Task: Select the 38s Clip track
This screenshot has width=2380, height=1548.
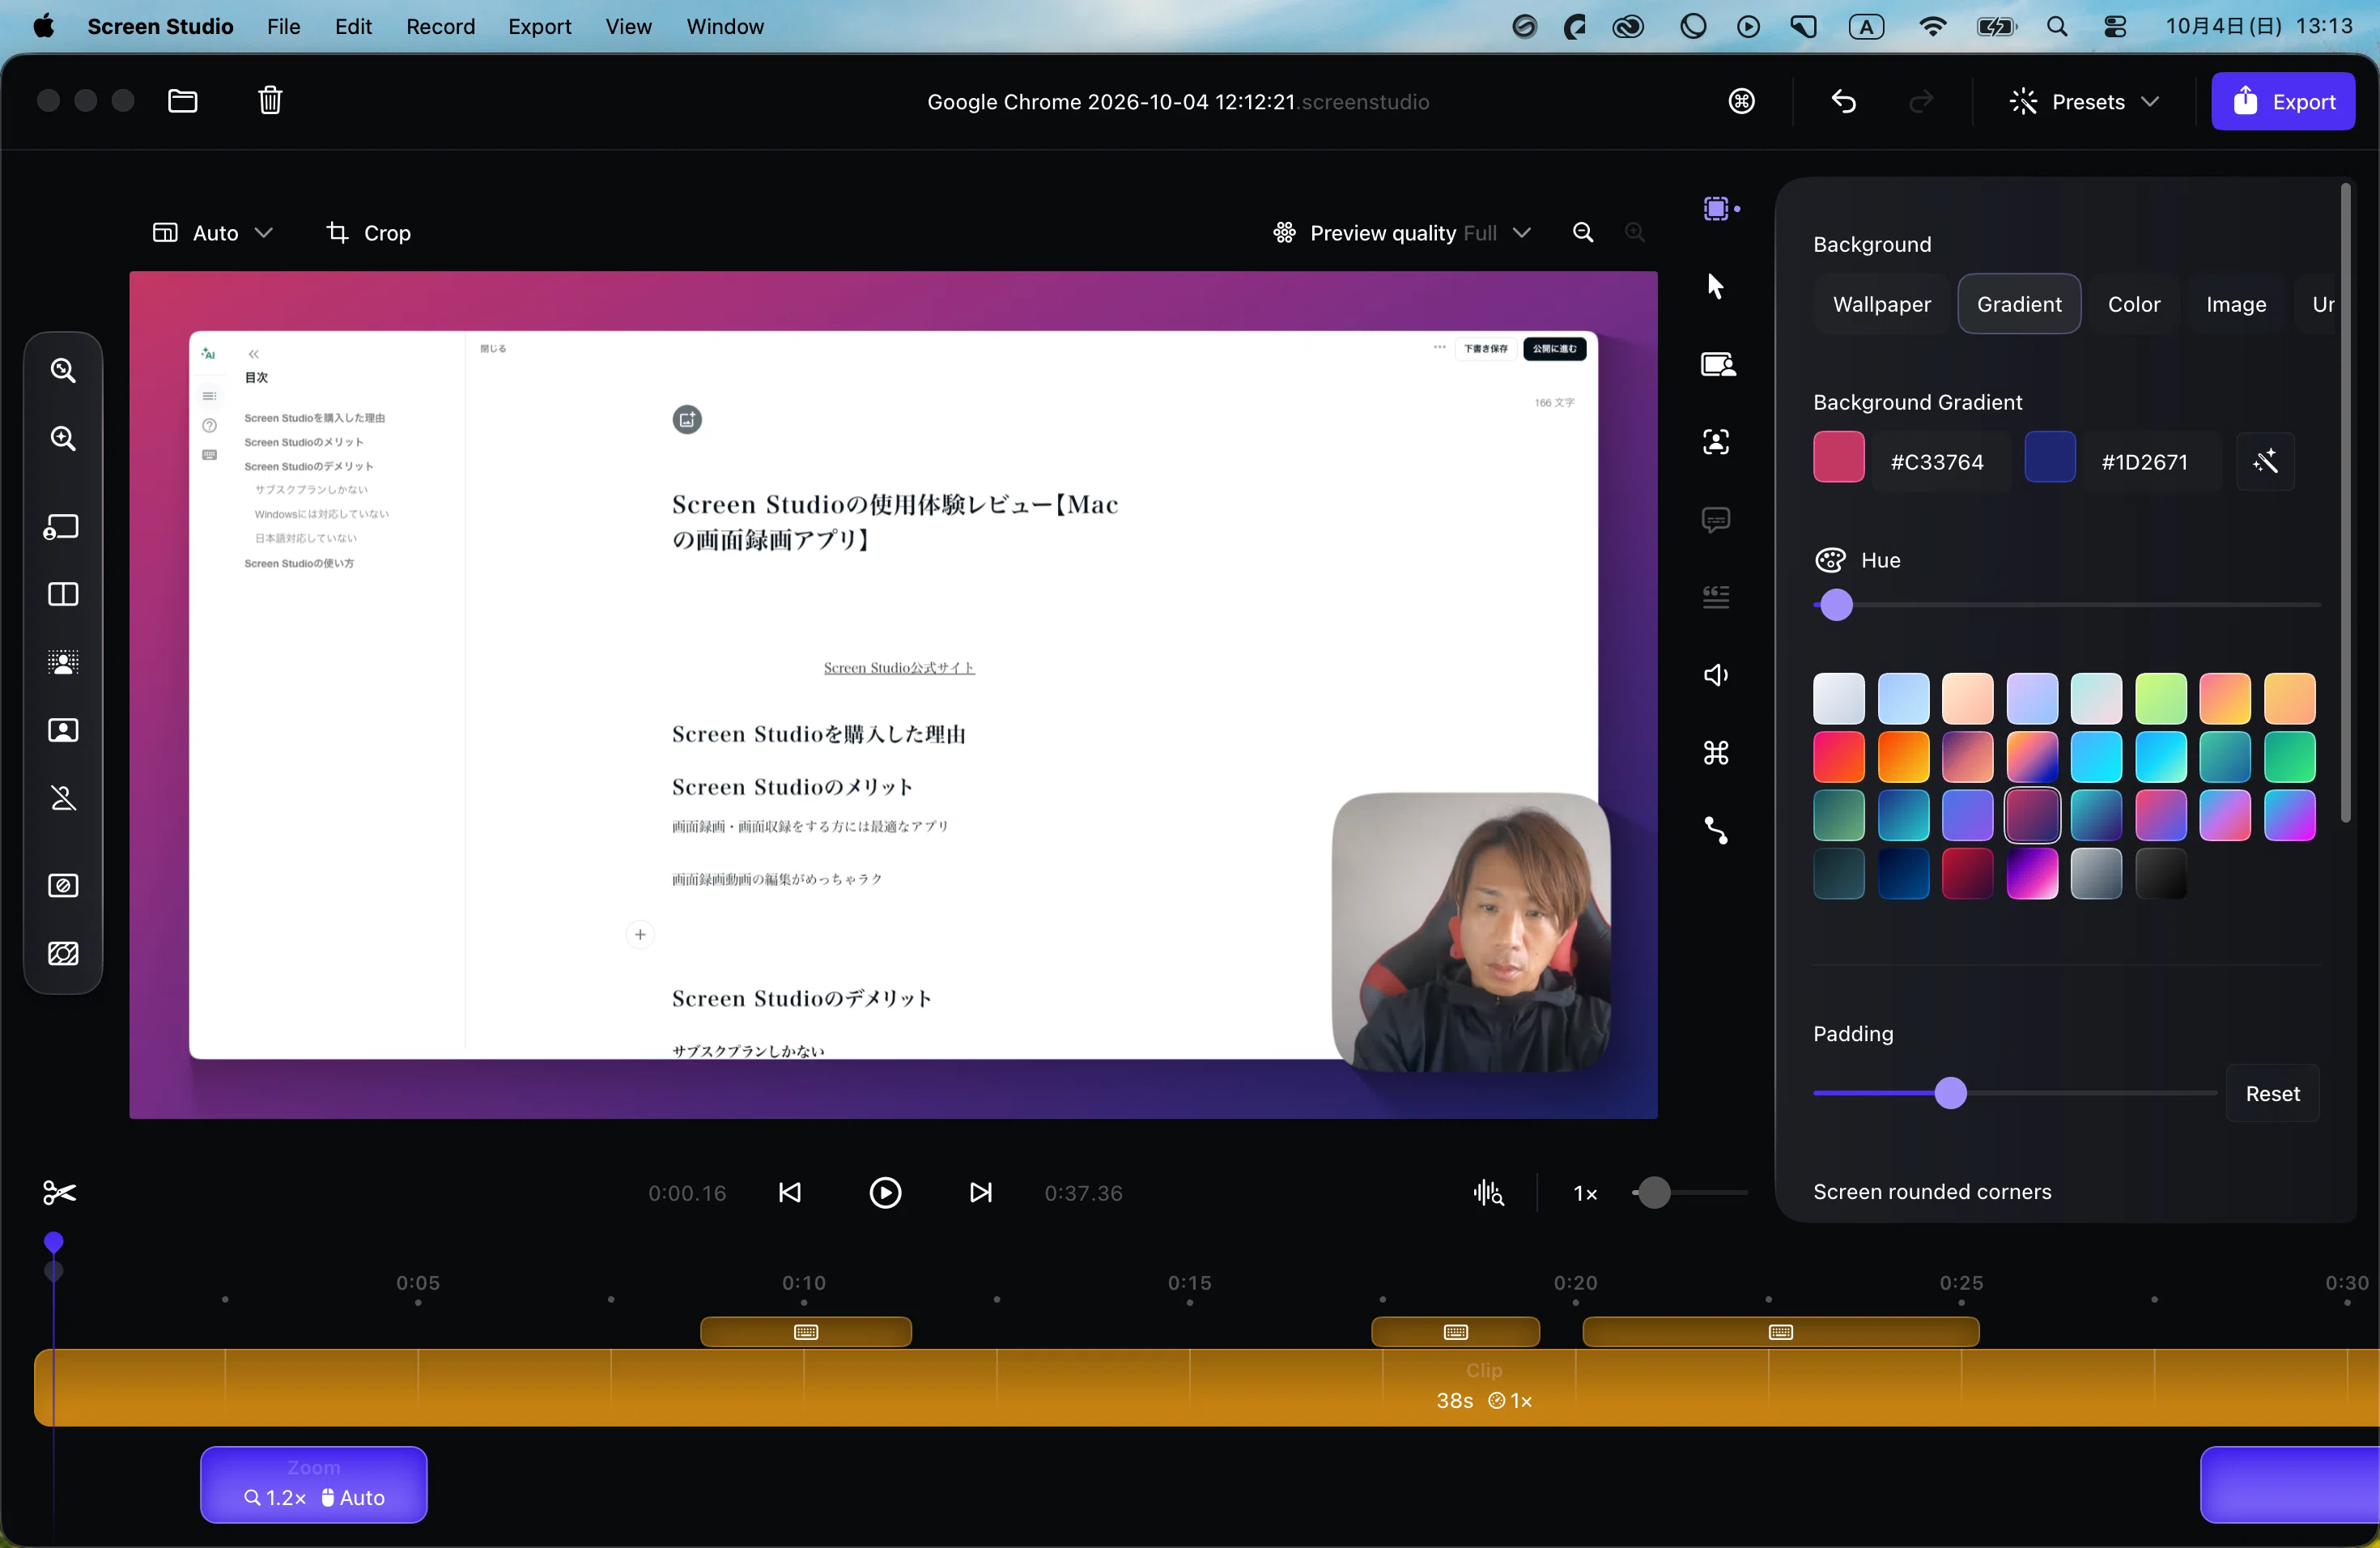Action: [1206, 1387]
